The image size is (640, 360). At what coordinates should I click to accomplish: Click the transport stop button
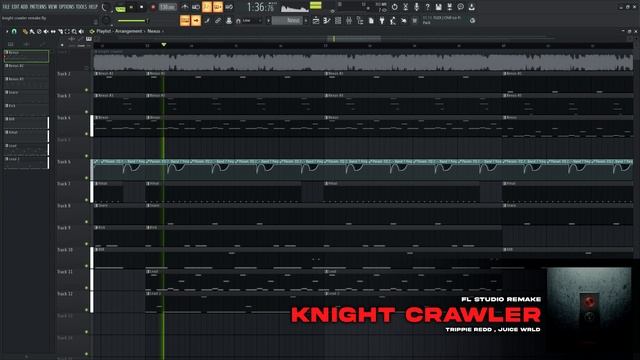click(x=142, y=7)
